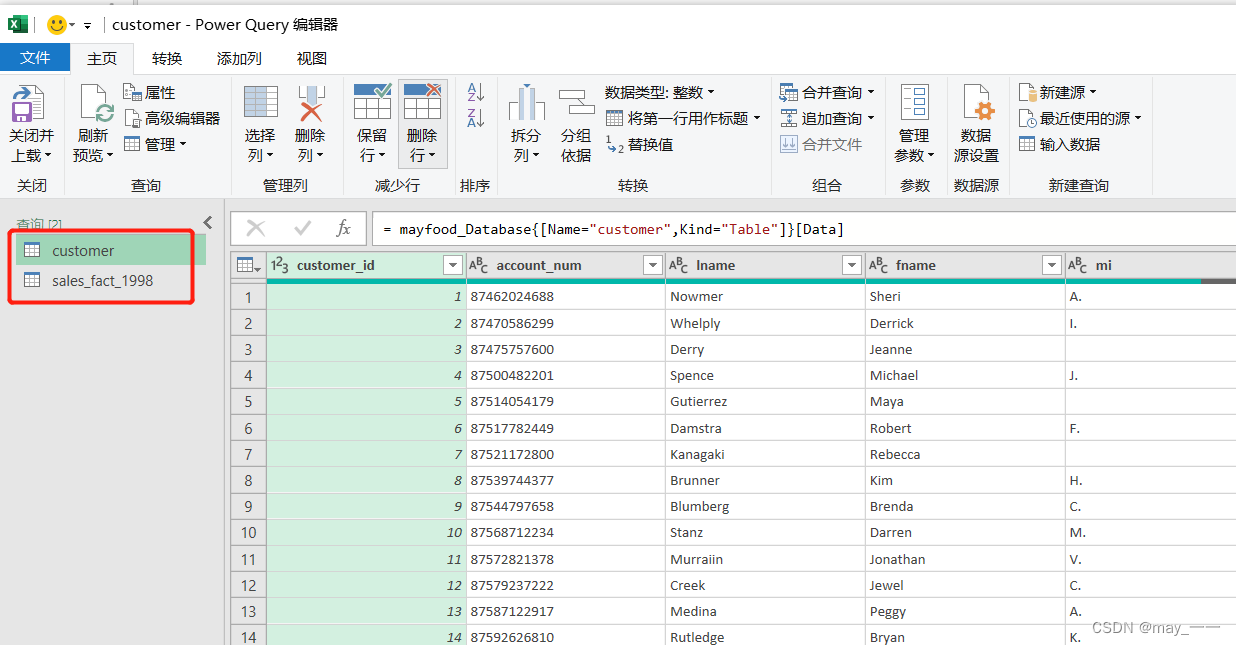Click the Split Column (拆分列) icon
The image size is (1236, 645).
pyautogui.click(x=526, y=103)
